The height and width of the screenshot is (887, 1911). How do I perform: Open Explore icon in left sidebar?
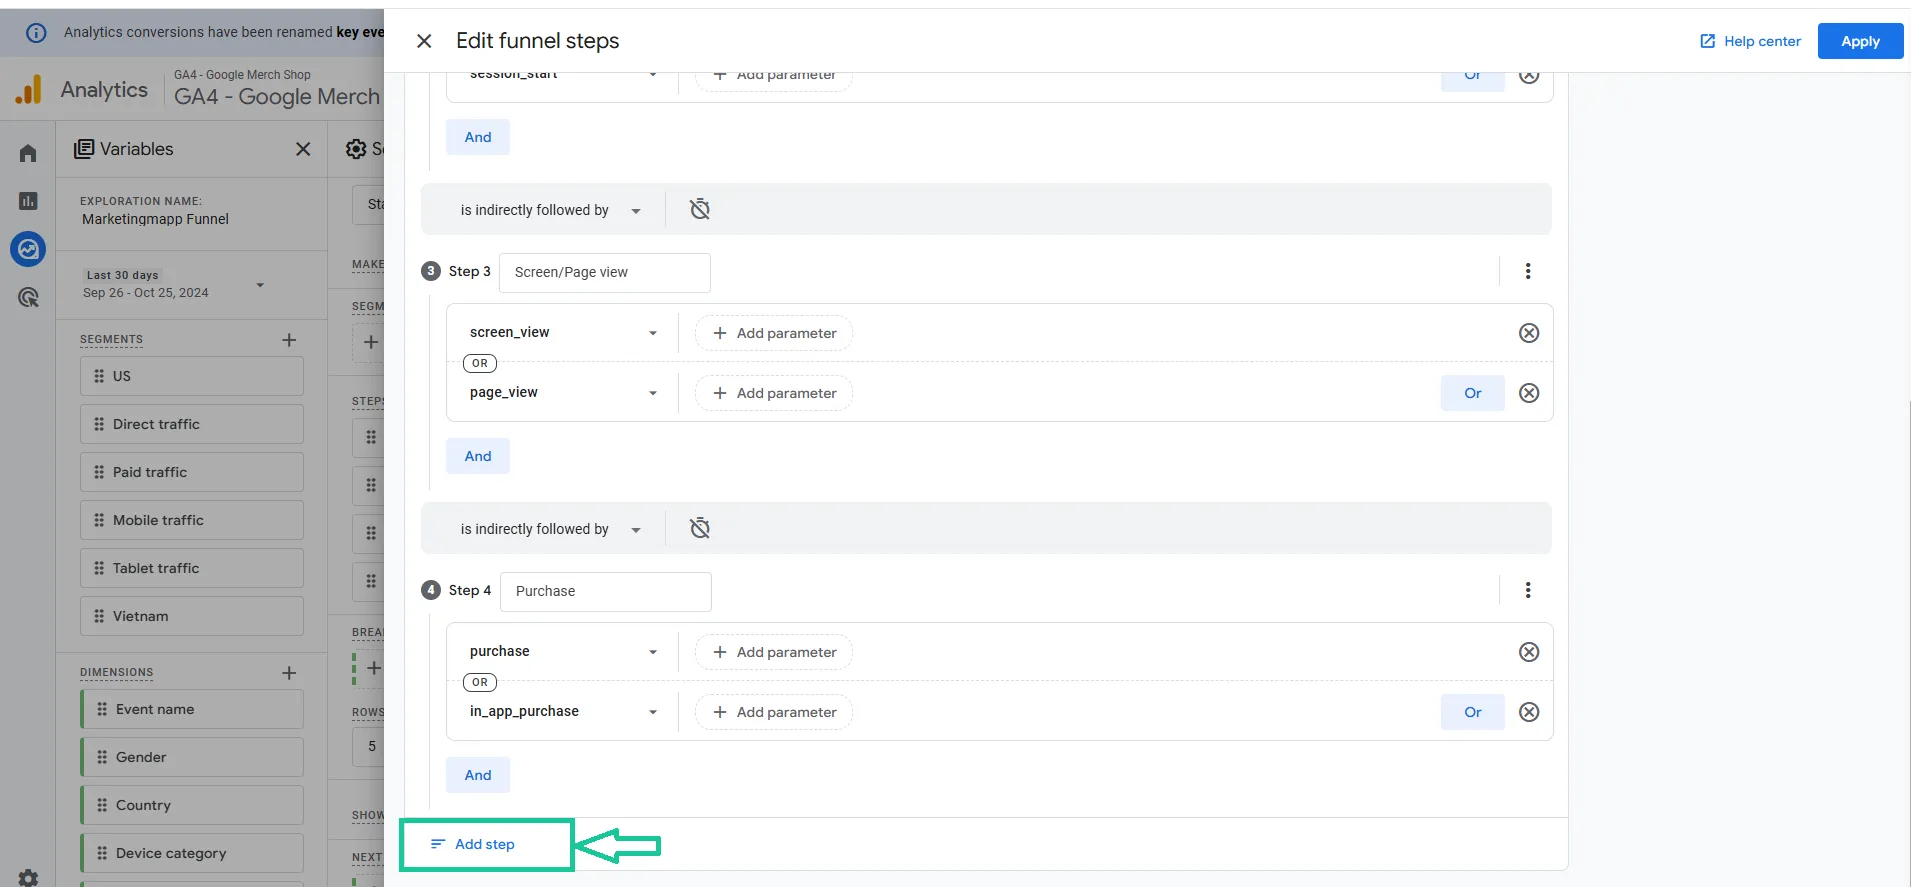[28, 249]
